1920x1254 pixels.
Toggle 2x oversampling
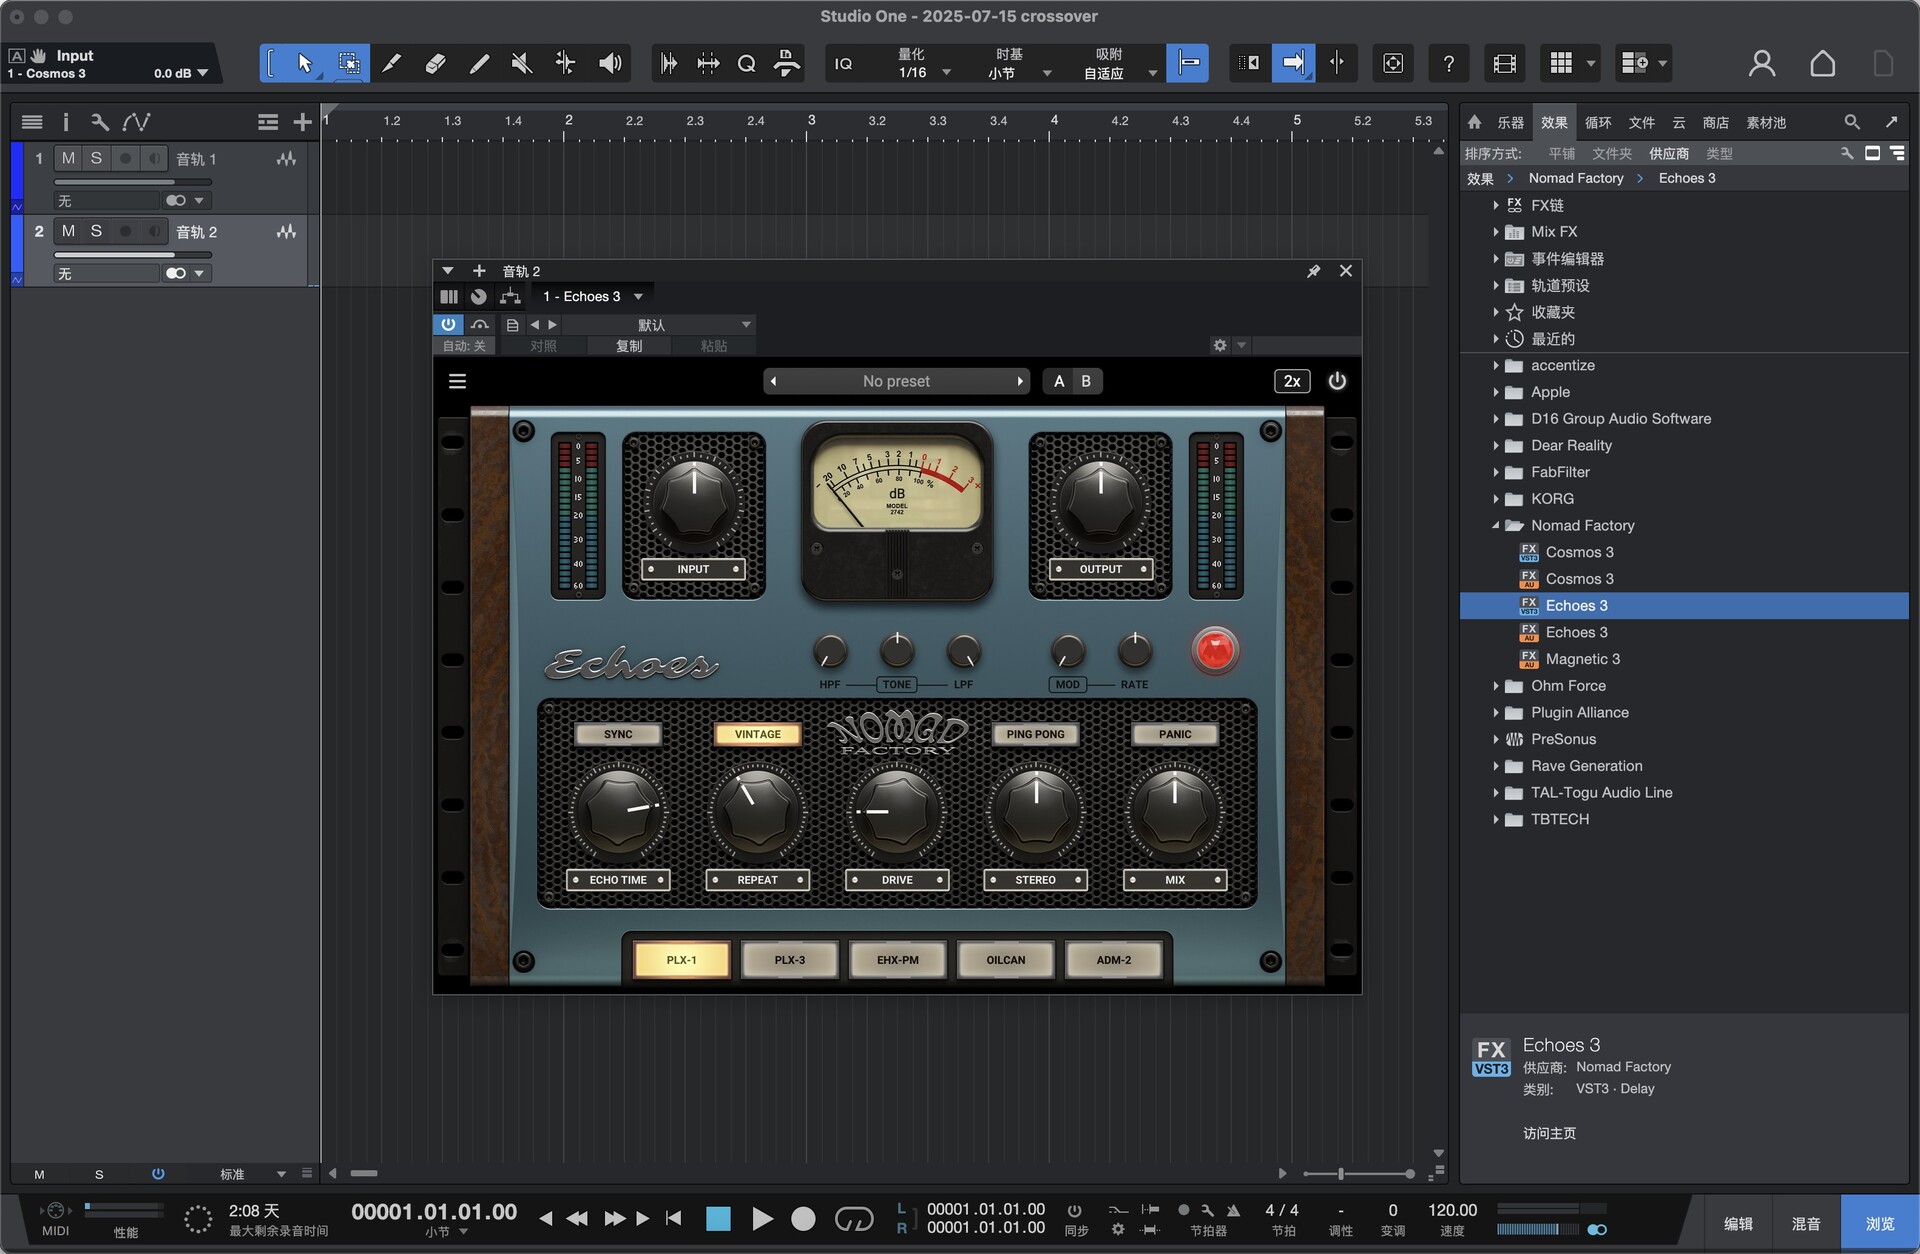1292,381
